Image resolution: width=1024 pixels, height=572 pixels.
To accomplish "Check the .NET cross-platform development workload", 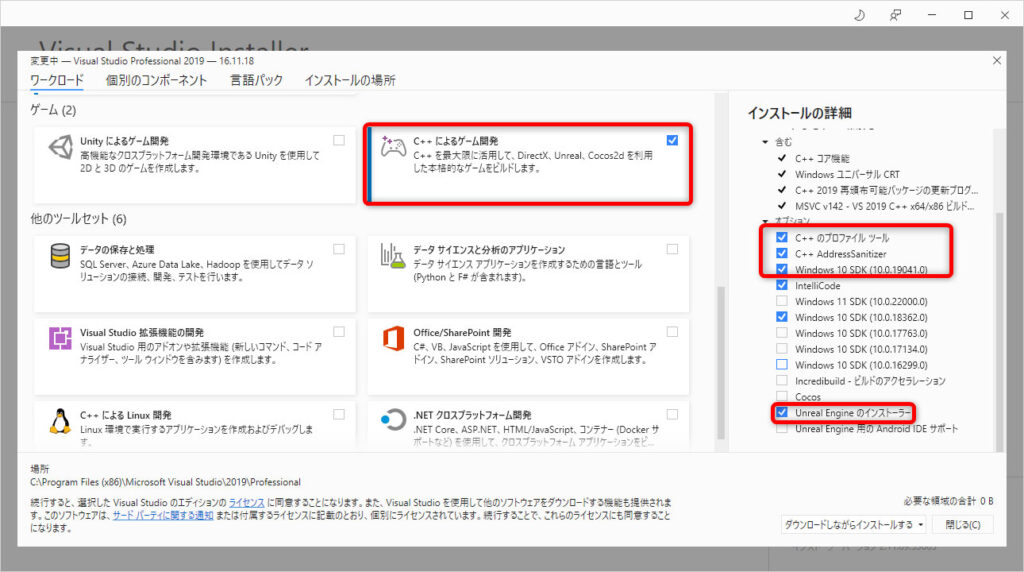I will click(x=672, y=414).
